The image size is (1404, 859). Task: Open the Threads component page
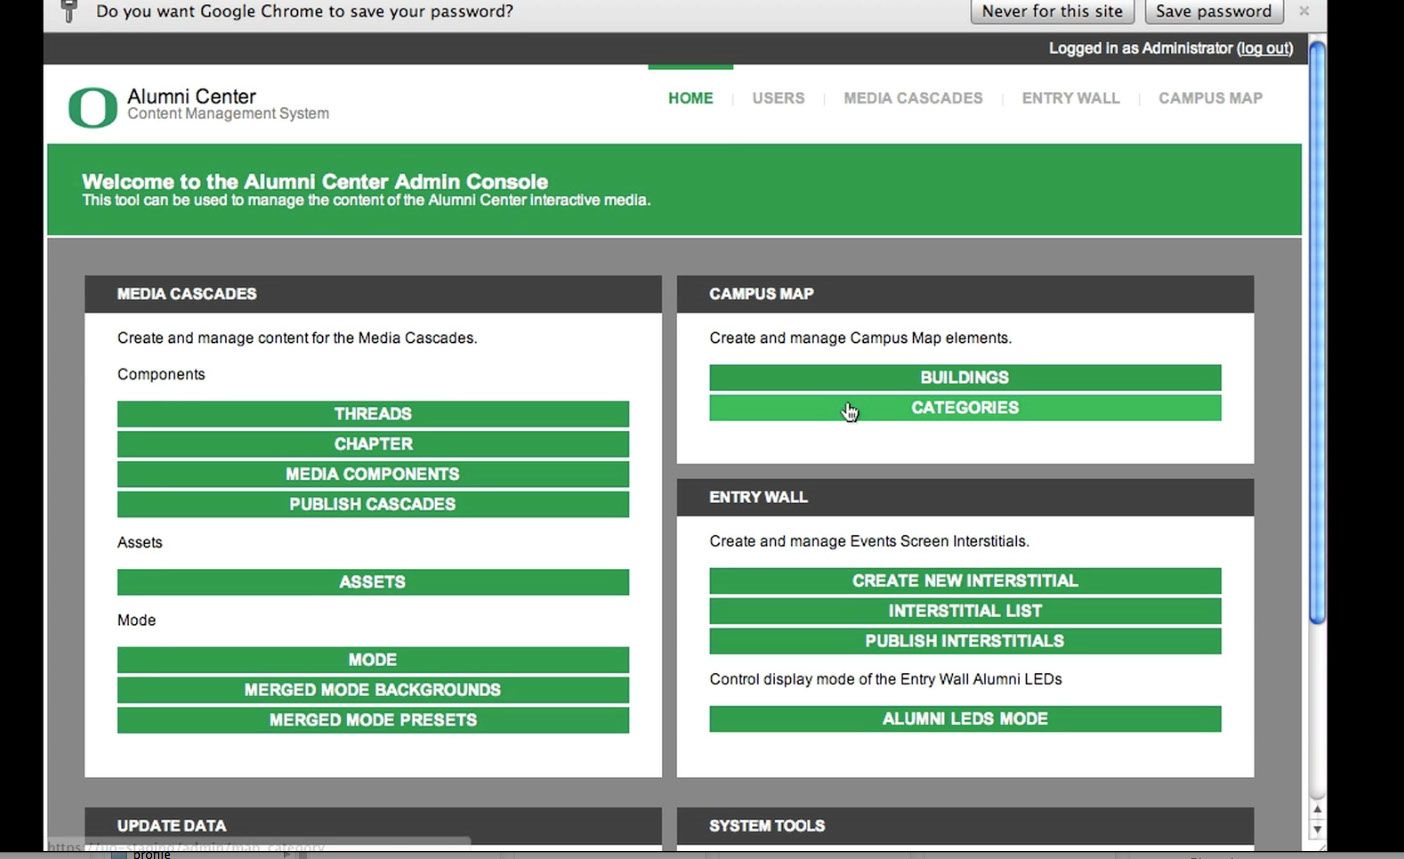point(373,414)
